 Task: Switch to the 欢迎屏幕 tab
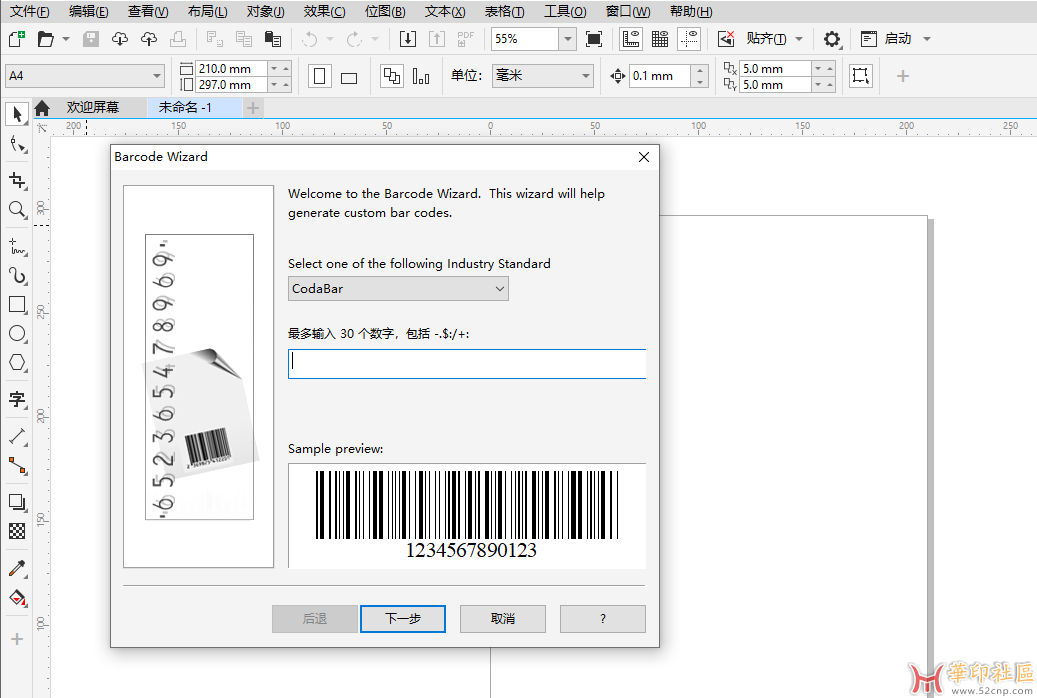93,107
